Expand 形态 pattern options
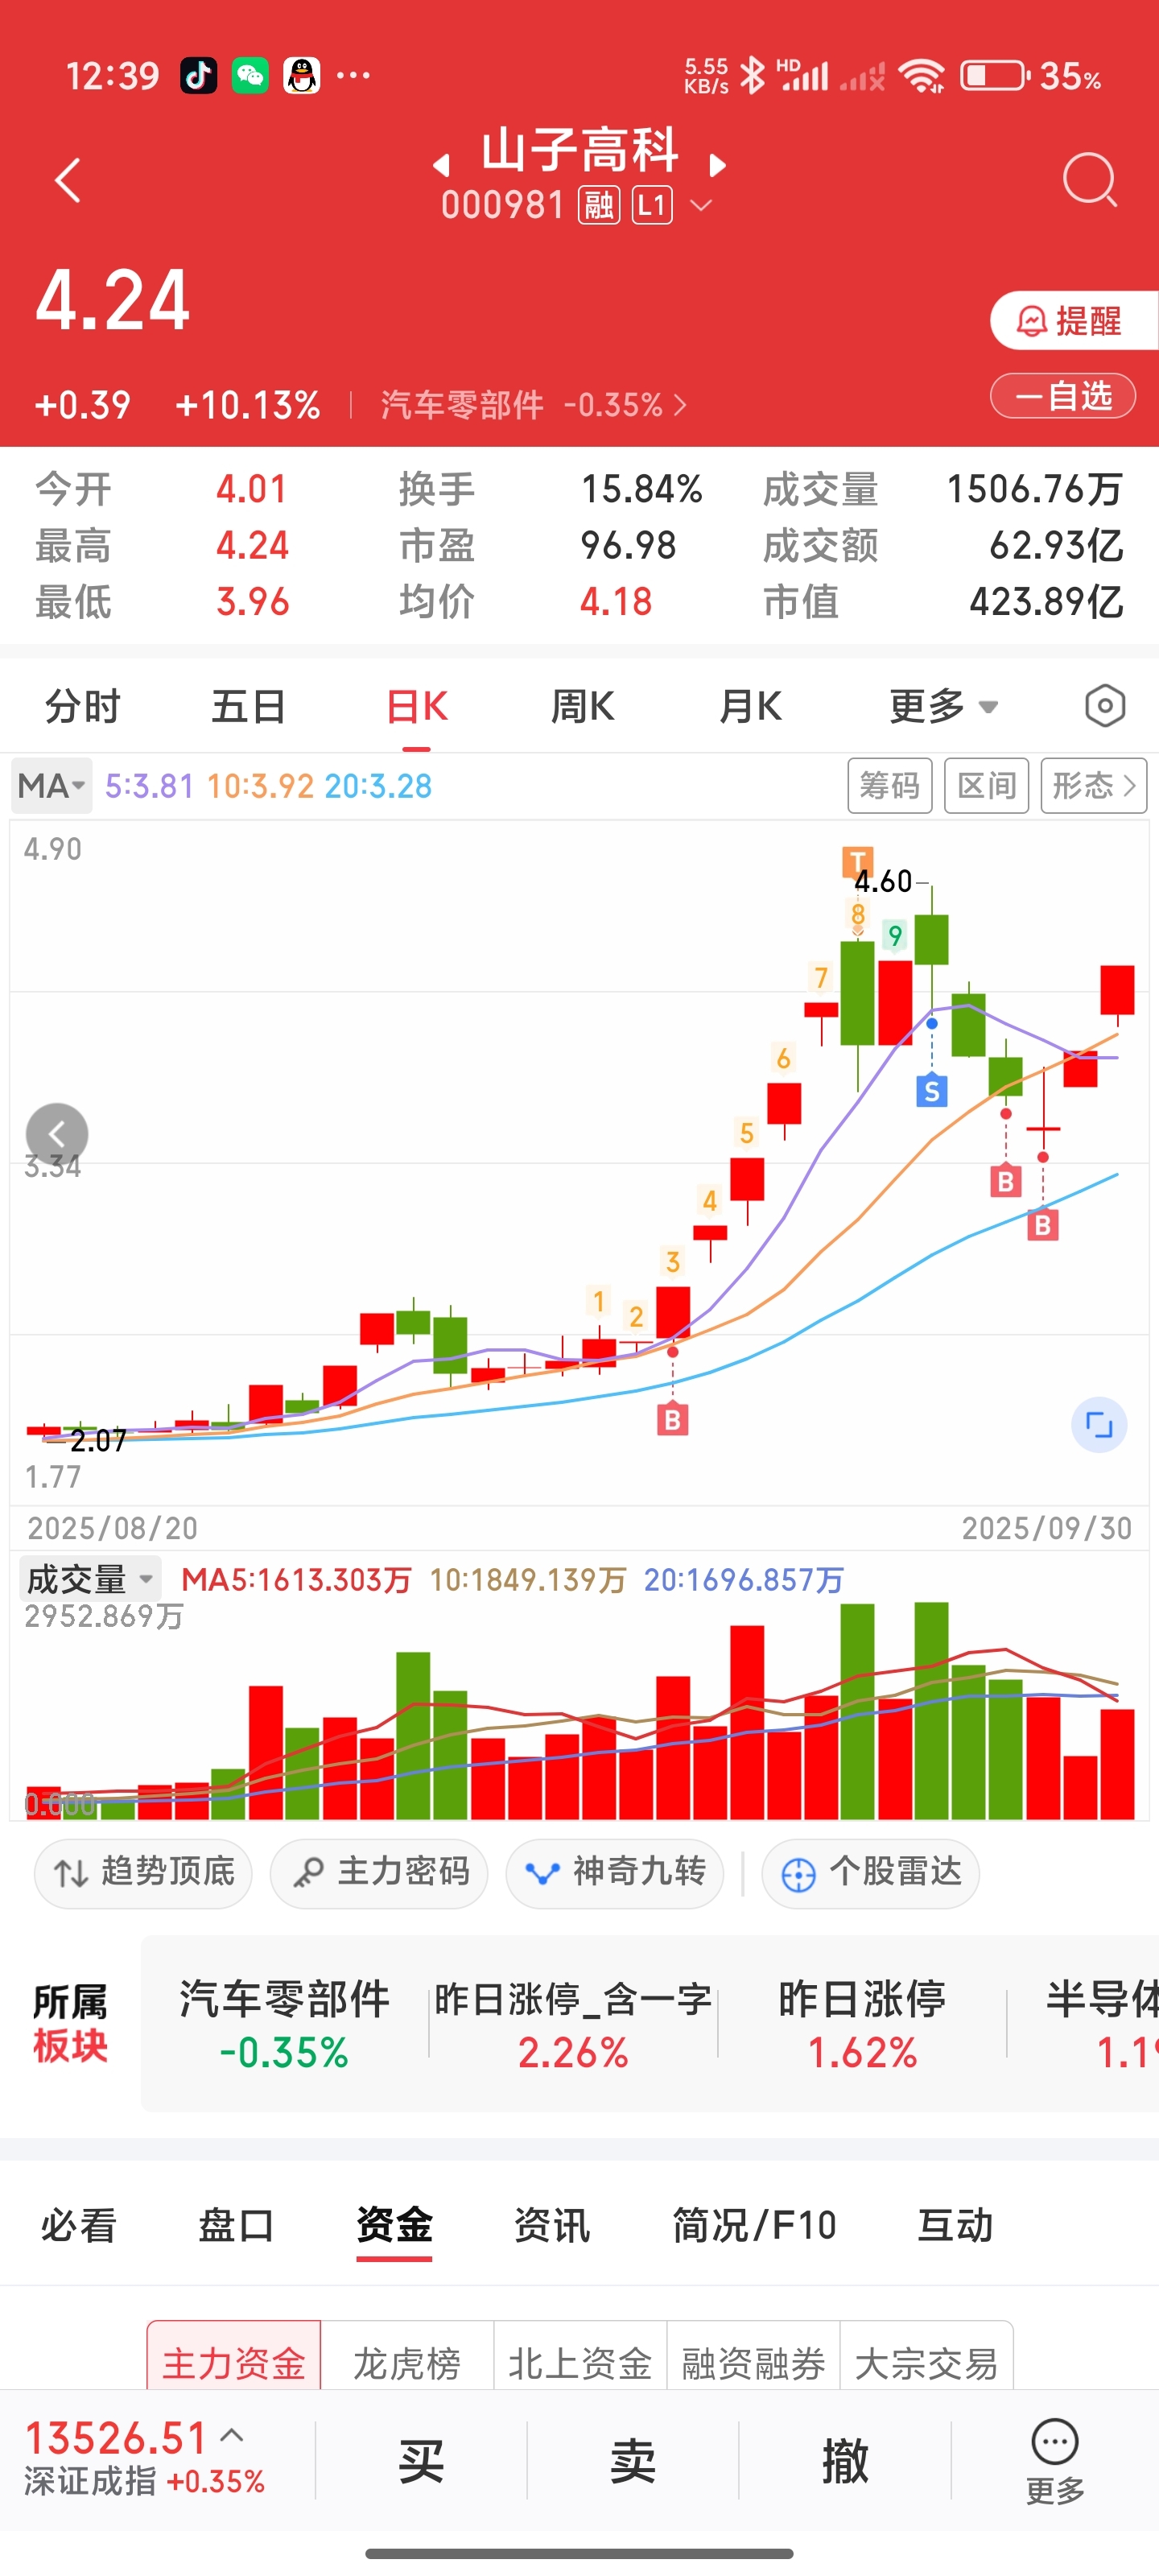This screenshot has height=2576, width=1159. pyautogui.click(x=1093, y=786)
